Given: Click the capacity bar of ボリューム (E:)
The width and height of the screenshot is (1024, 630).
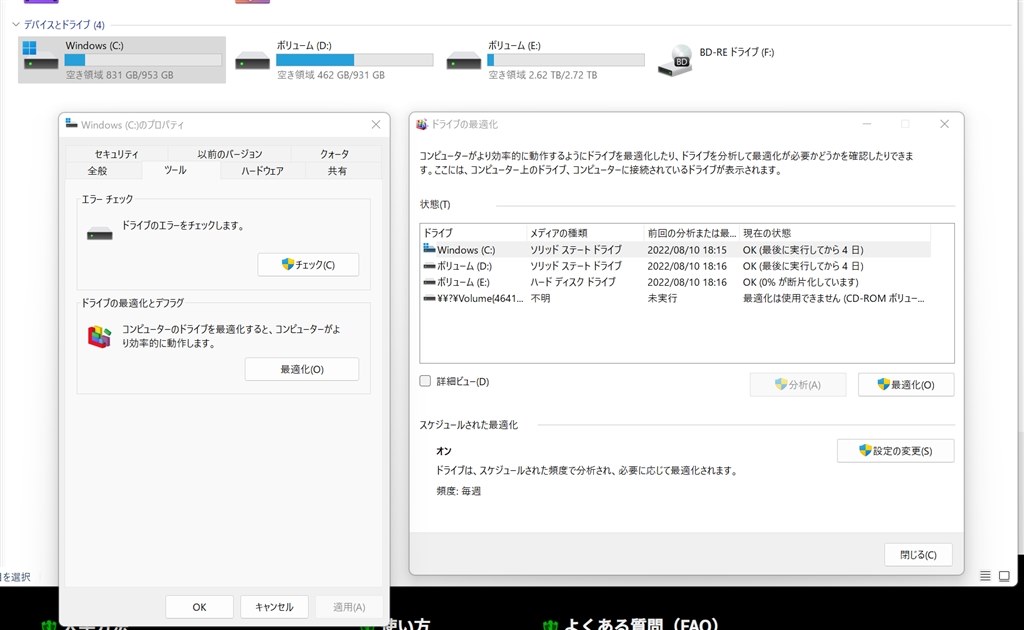Looking at the screenshot, I should pyautogui.click(x=566, y=57).
